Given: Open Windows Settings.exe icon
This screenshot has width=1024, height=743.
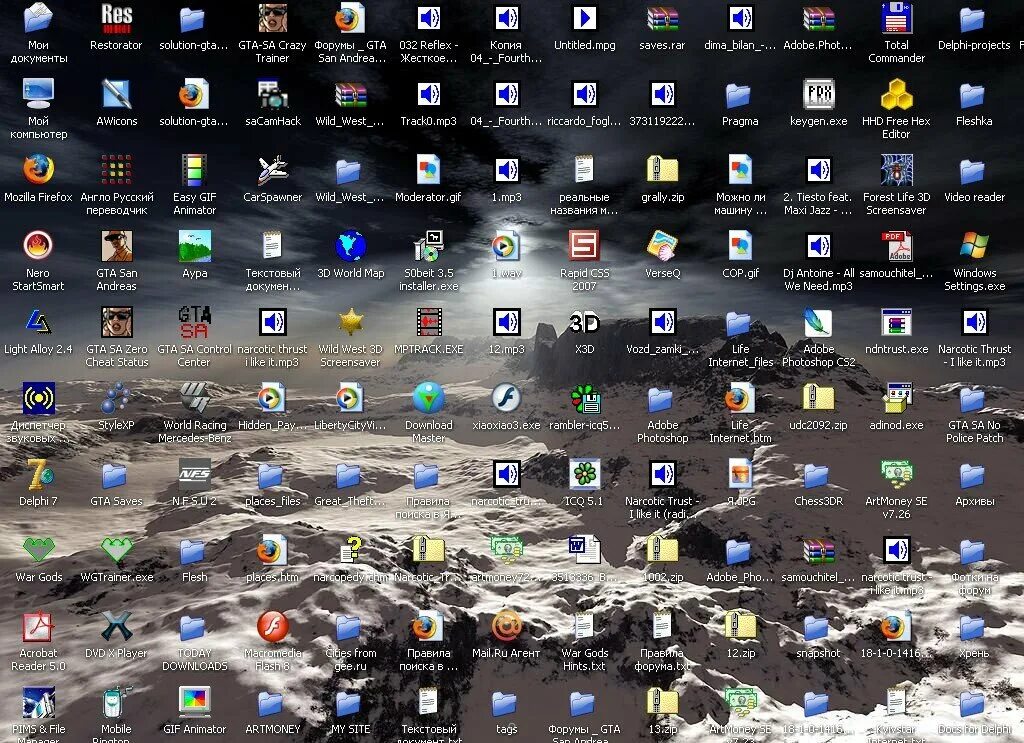Looking at the screenshot, I should click(x=974, y=246).
